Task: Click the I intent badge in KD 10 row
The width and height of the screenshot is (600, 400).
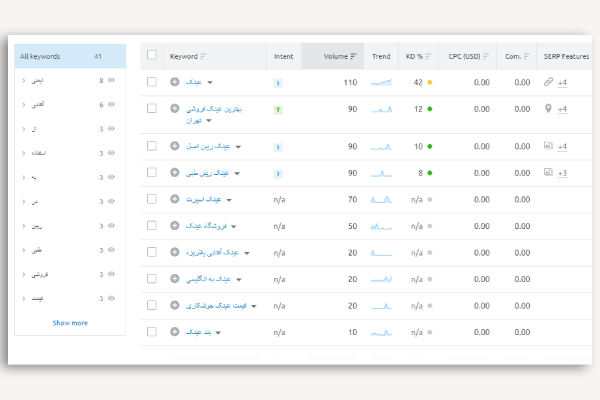Action: pos(278,147)
